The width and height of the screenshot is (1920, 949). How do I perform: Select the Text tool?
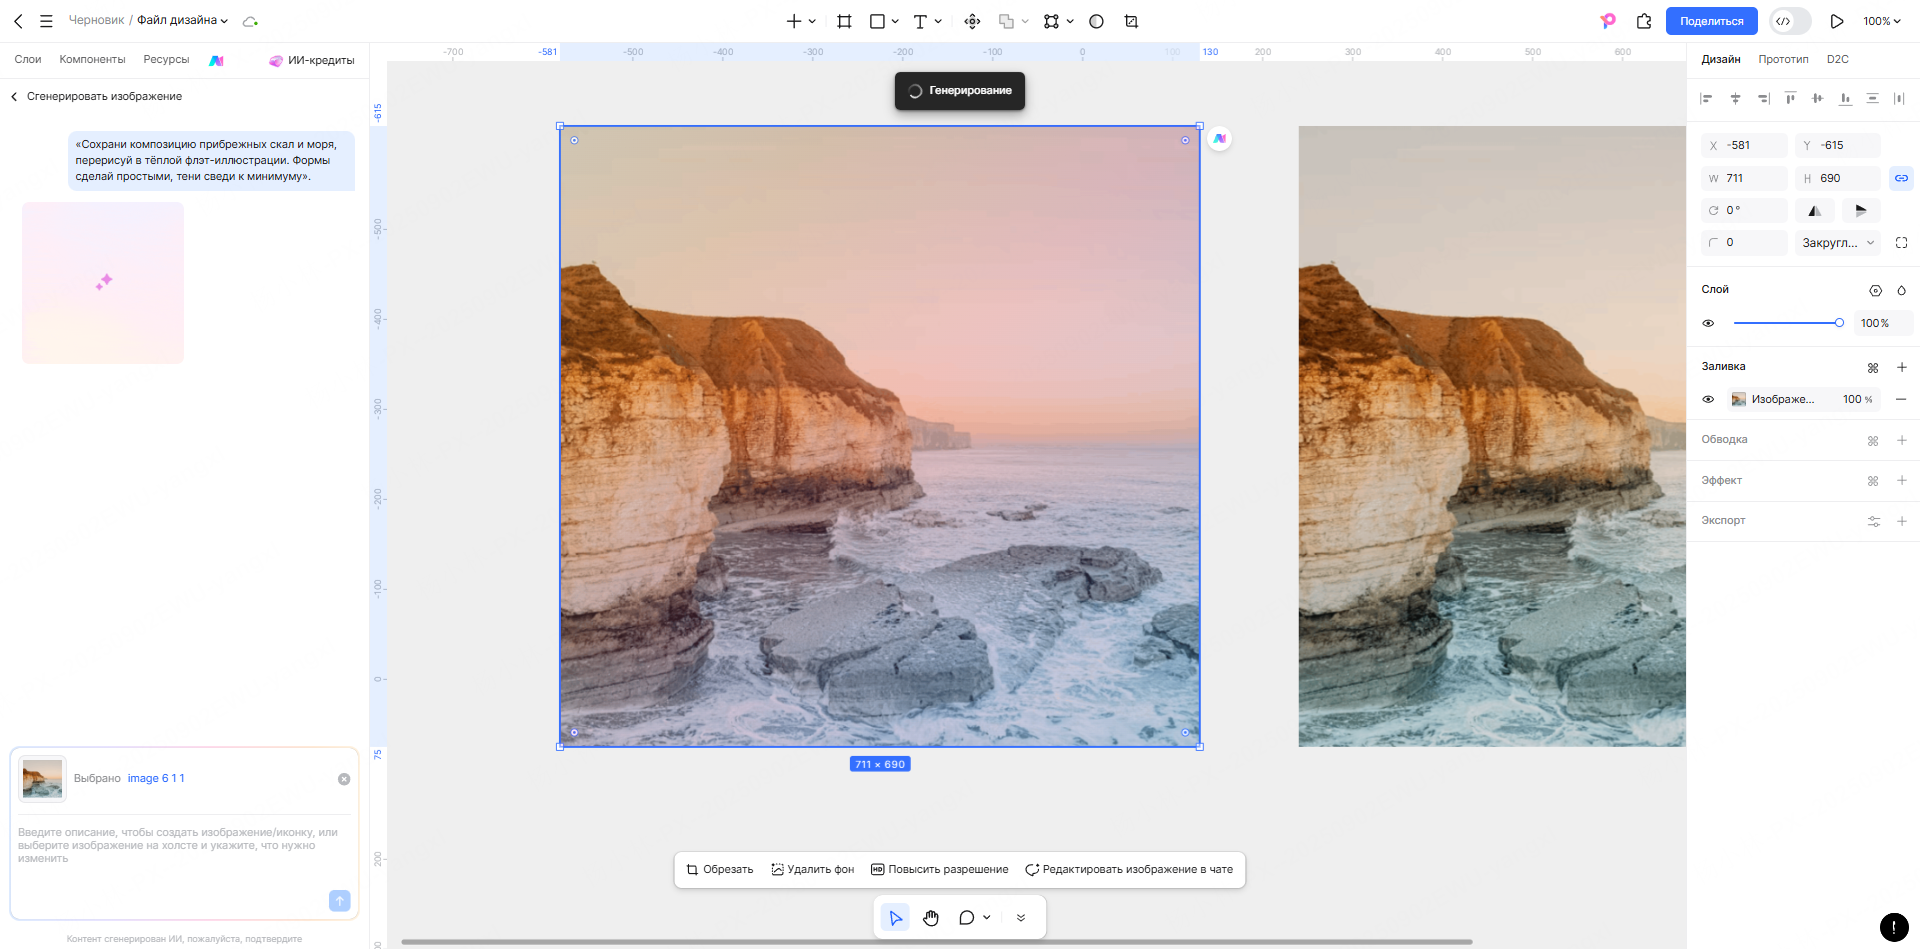coord(920,21)
